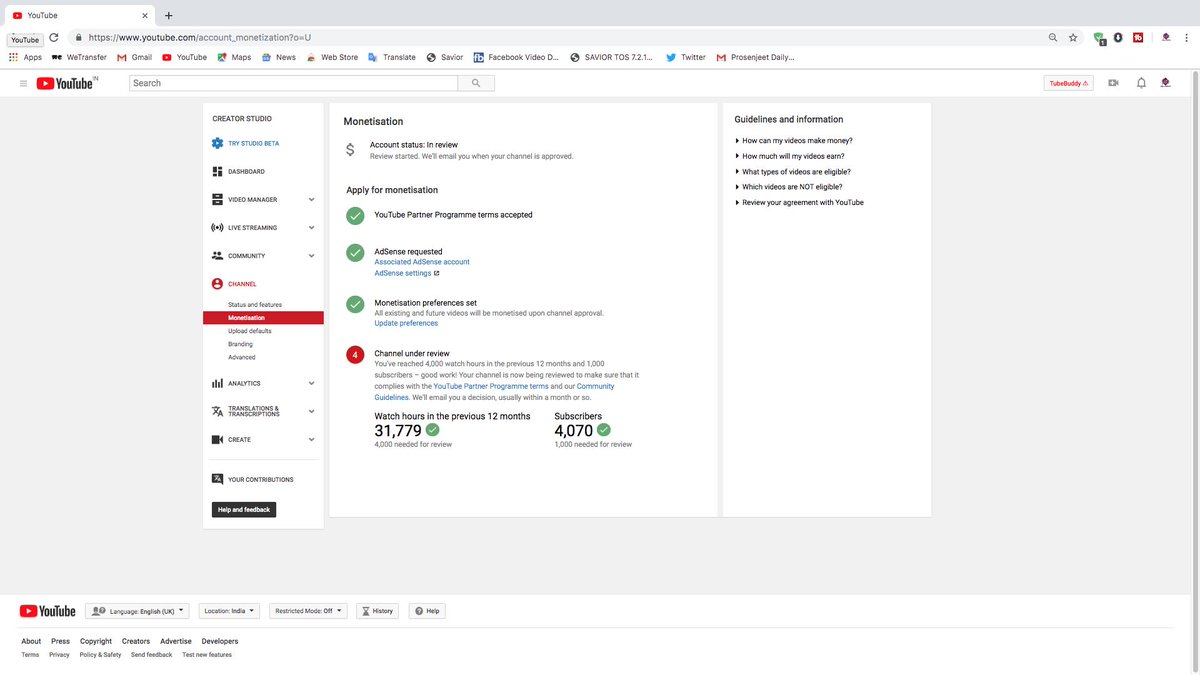
Task: Open Associated AdSense account link
Action: pyautogui.click(x=422, y=262)
